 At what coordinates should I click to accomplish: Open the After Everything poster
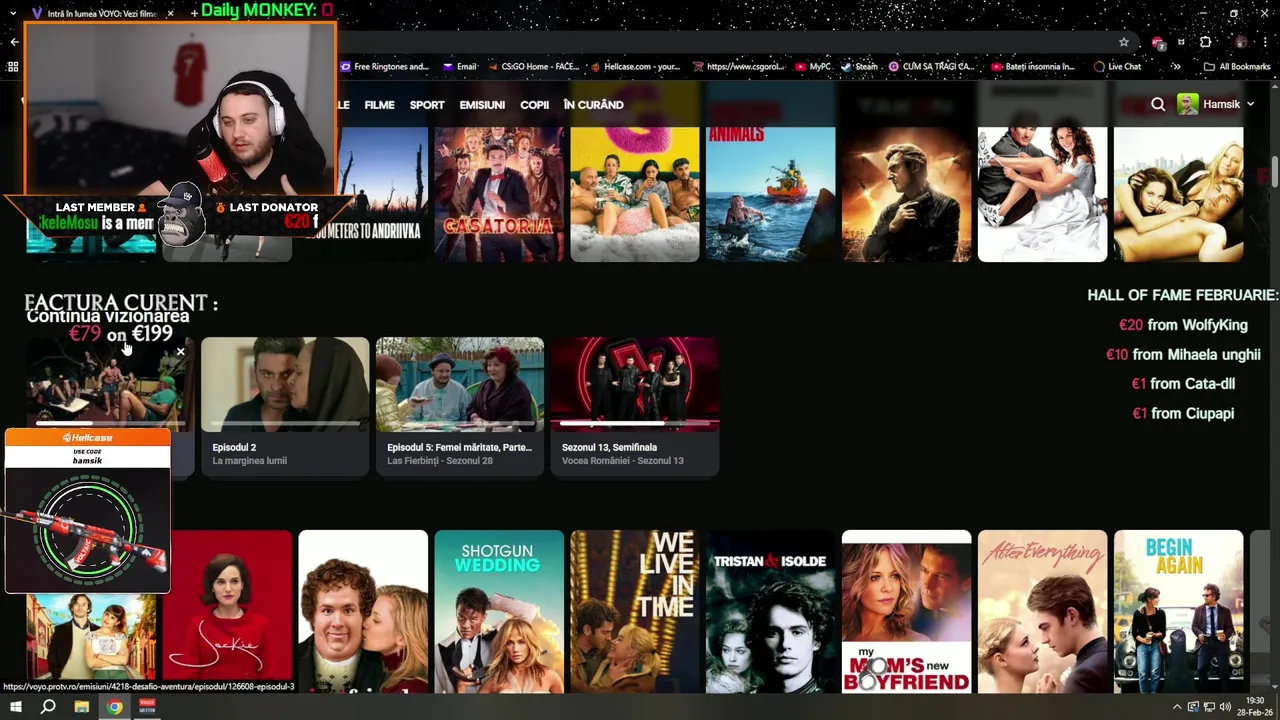click(x=1043, y=611)
